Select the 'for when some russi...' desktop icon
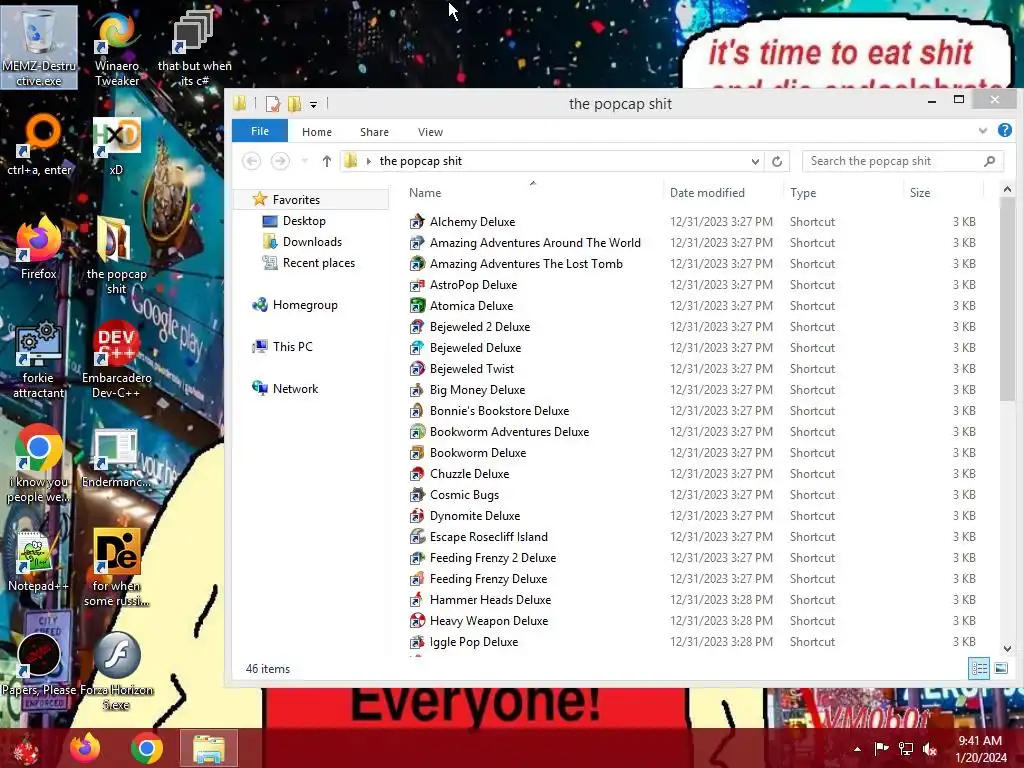Image resolution: width=1024 pixels, height=768 pixels. click(116, 567)
